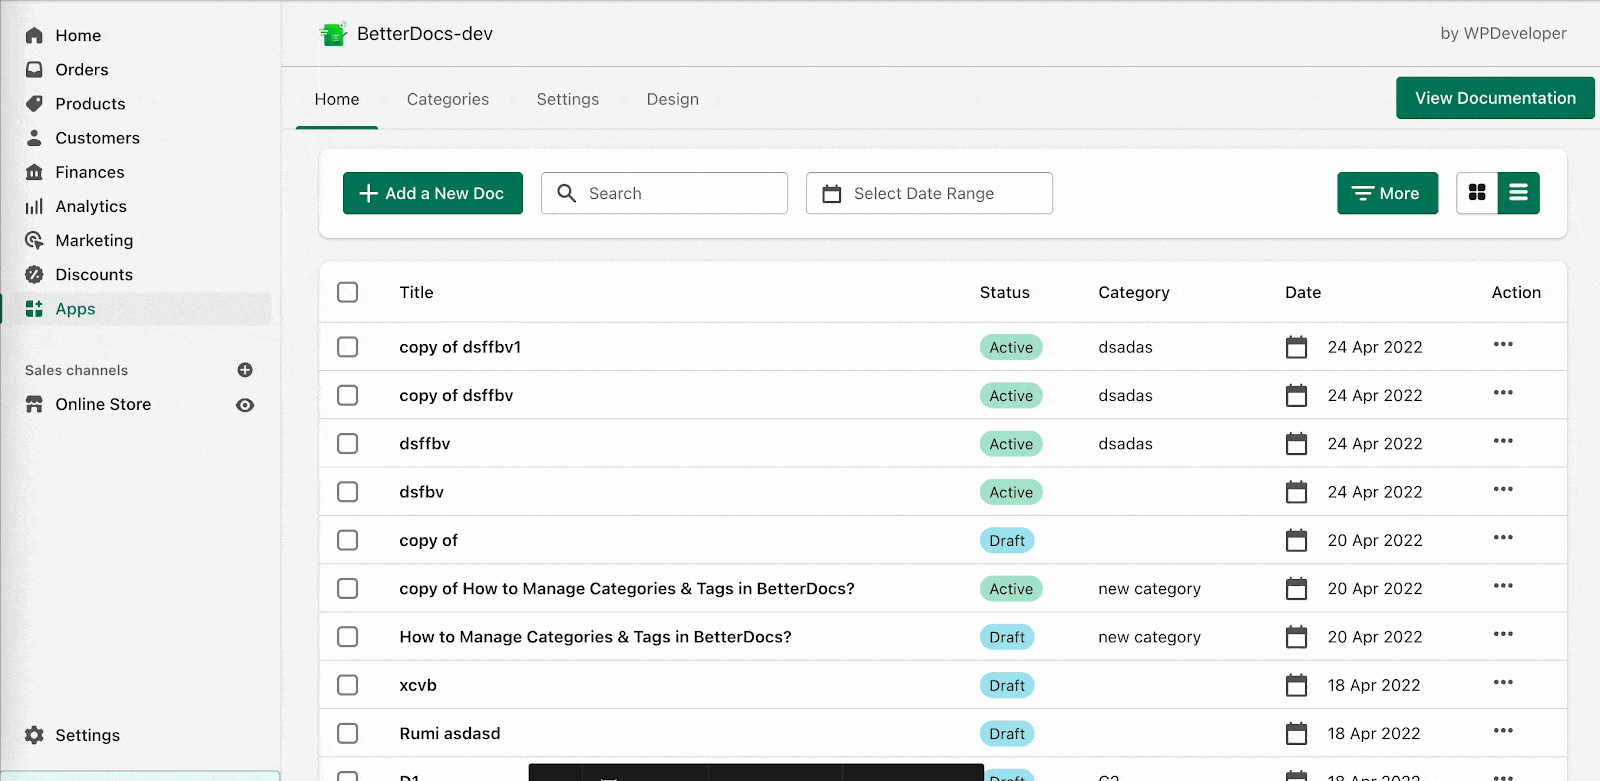
Task: Open the Customers section
Action: [97, 138]
